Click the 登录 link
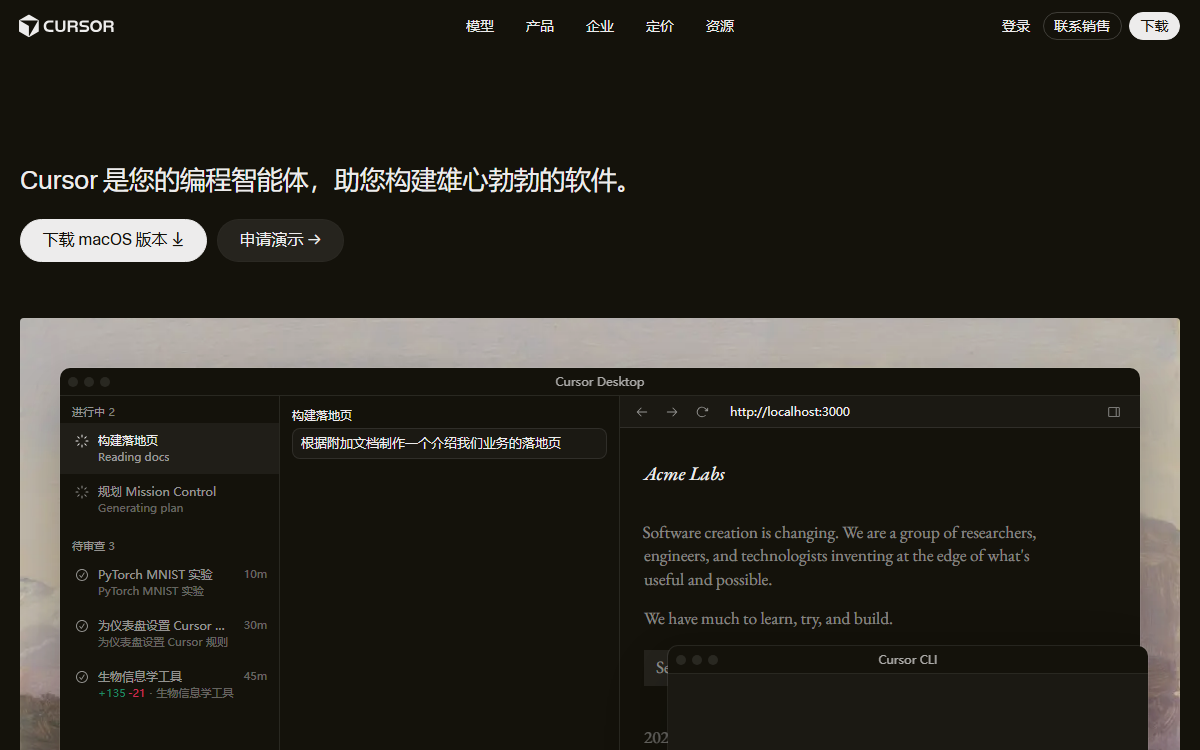The width and height of the screenshot is (1200, 750). [1016, 26]
